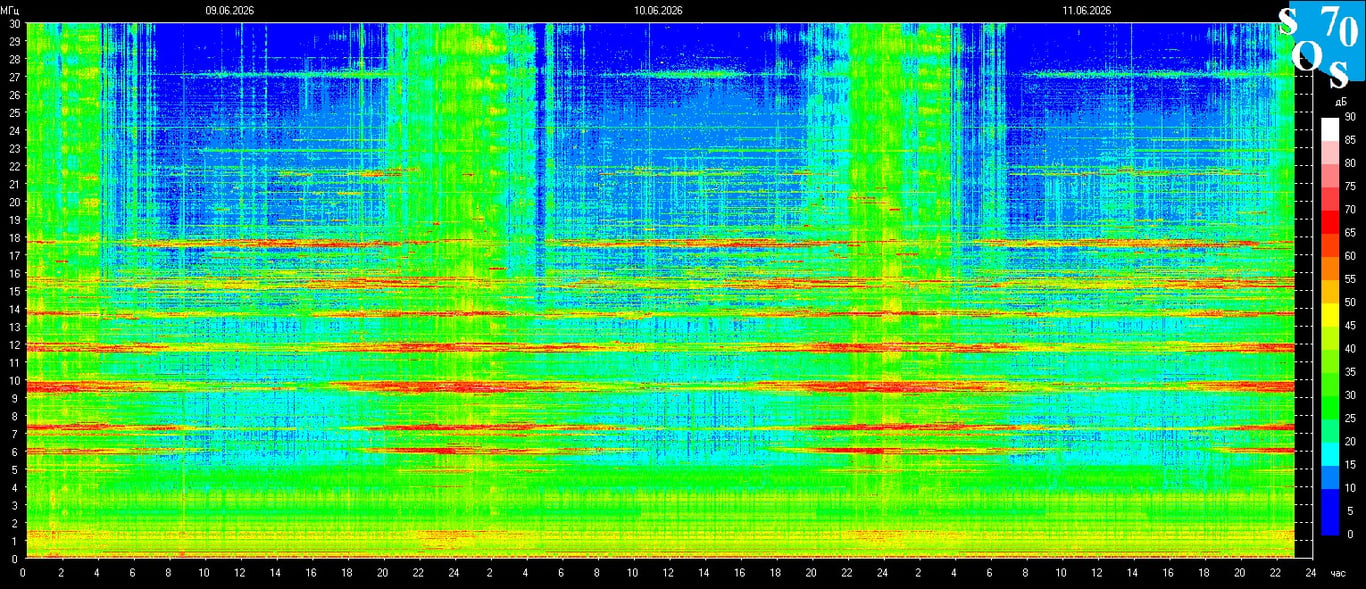The width and height of the screenshot is (1366, 589).
Task: Click the 35 value on dB color scale
Action: tap(1349, 372)
